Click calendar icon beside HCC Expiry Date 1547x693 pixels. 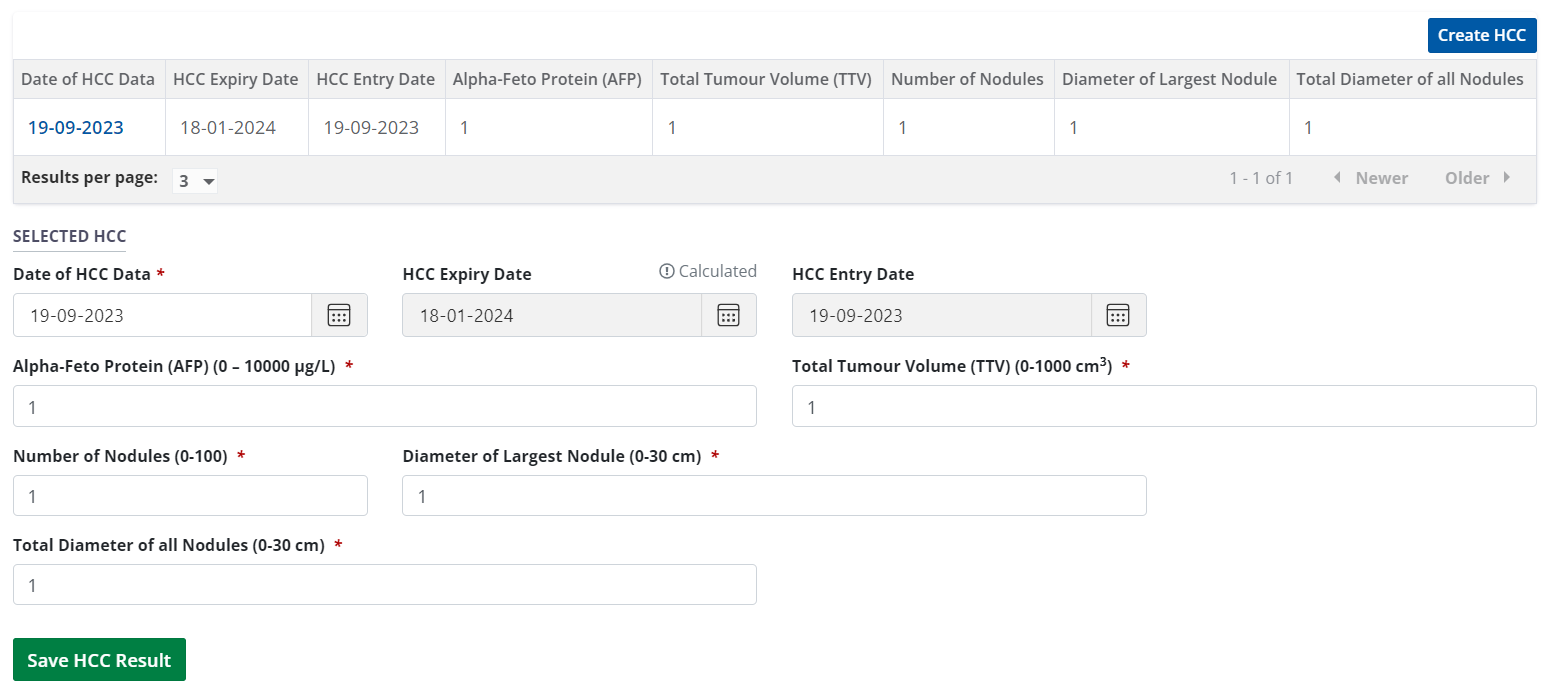728,315
